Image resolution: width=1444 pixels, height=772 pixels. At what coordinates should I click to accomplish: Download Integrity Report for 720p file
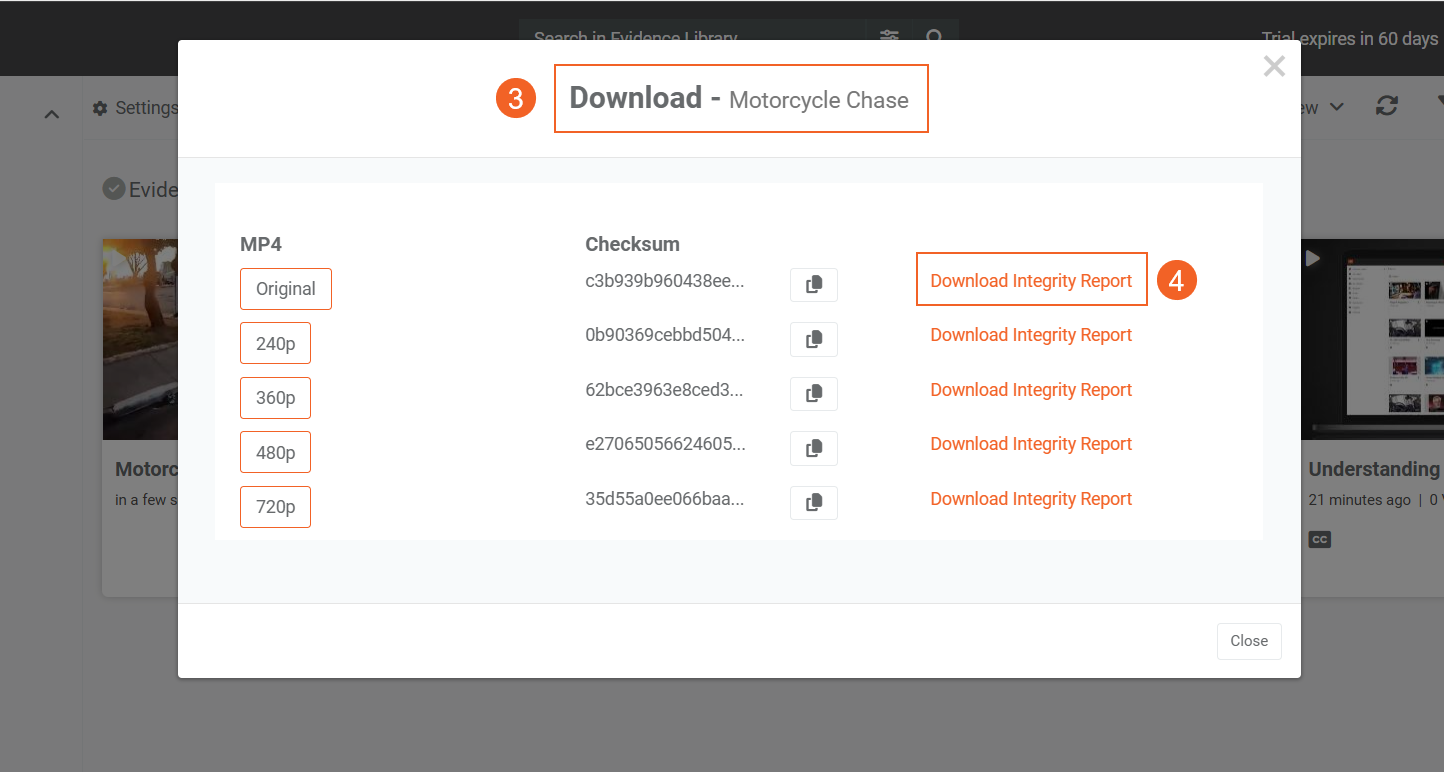coord(1030,499)
